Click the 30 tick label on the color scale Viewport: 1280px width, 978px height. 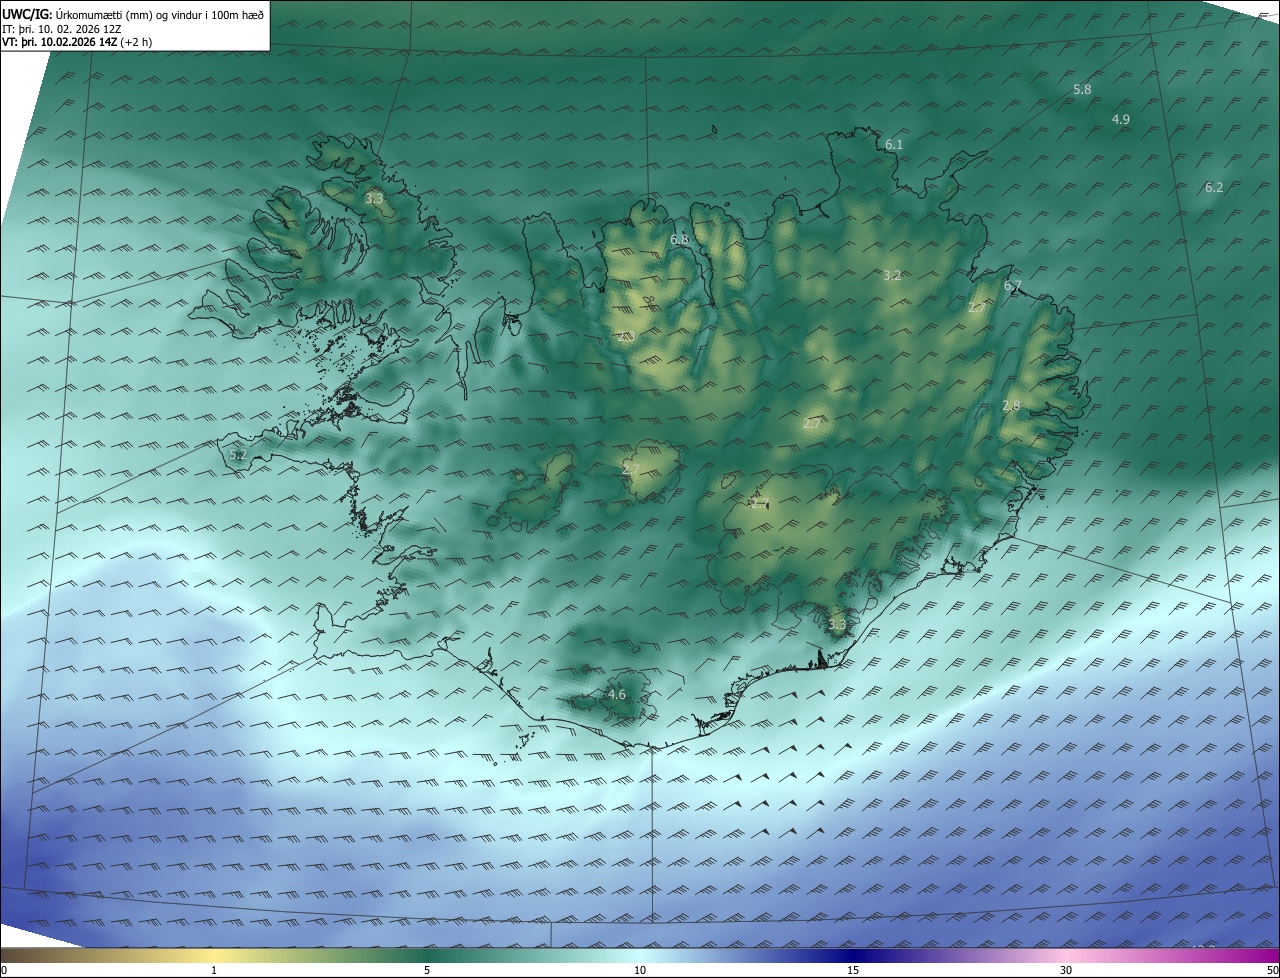(x=1066, y=970)
